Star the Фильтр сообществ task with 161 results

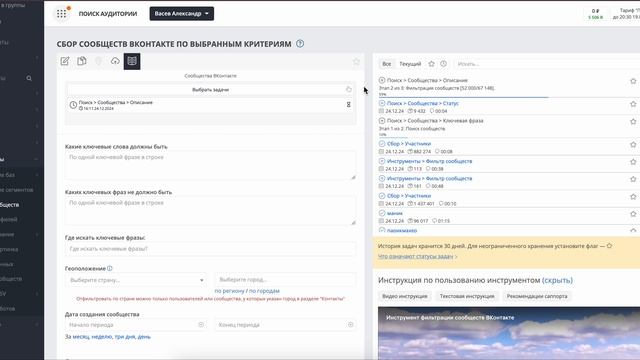tap(633, 179)
